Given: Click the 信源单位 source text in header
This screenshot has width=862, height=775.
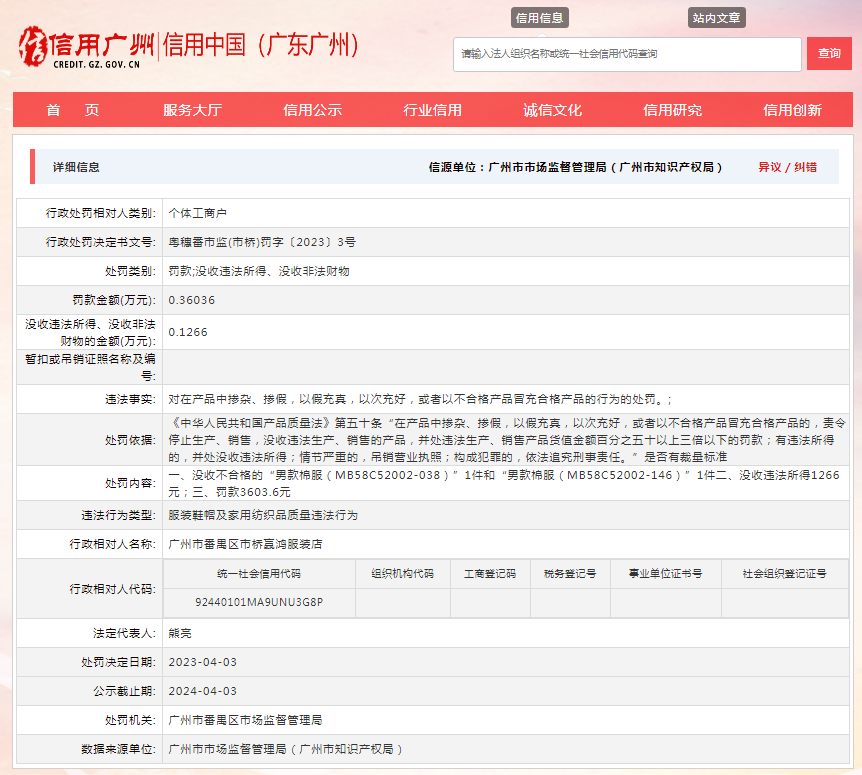Looking at the screenshot, I should point(575,167).
